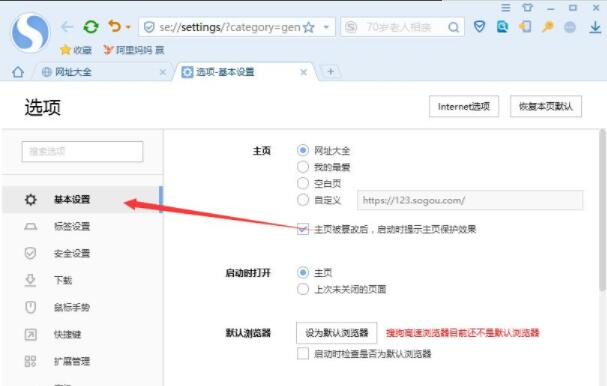Select 自定义 homepage radio button
The height and width of the screenshot is (386, 607).
point(303,200)
